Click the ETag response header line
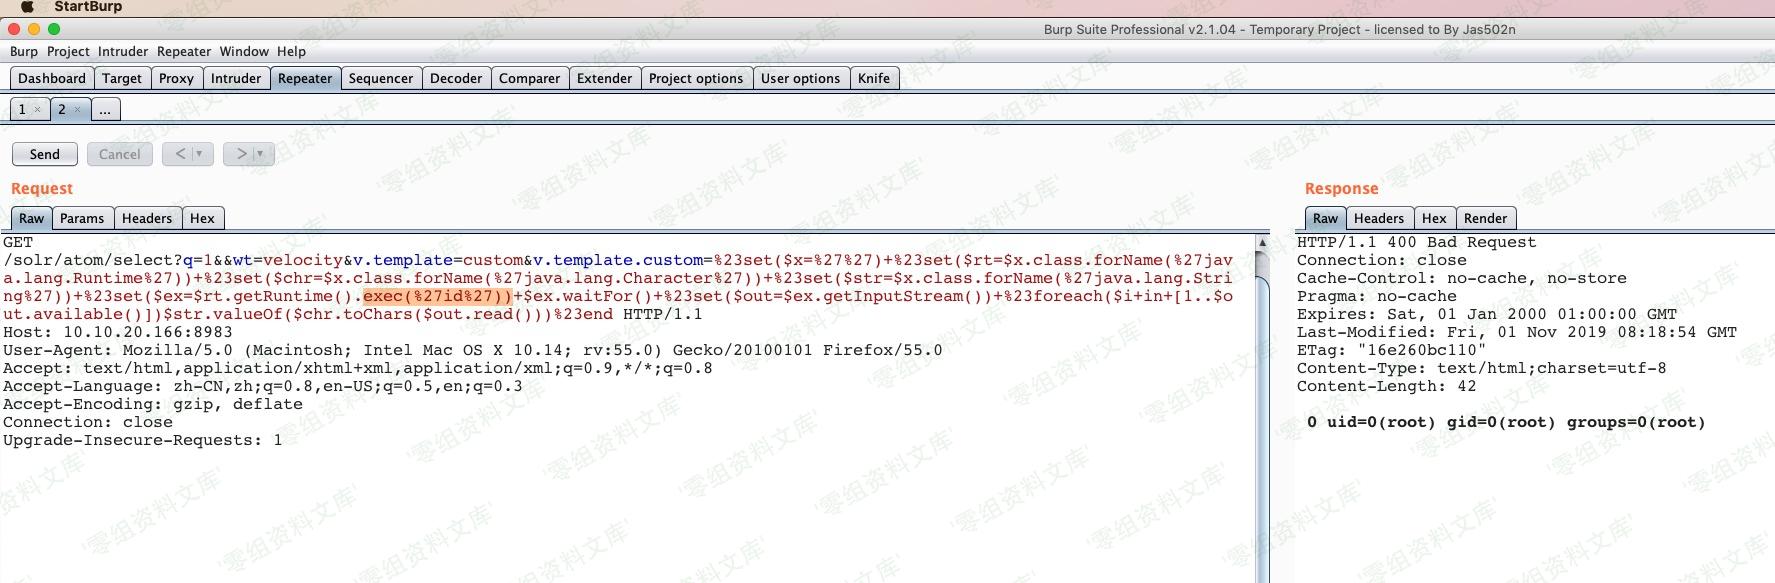 tap(1392, 350)
